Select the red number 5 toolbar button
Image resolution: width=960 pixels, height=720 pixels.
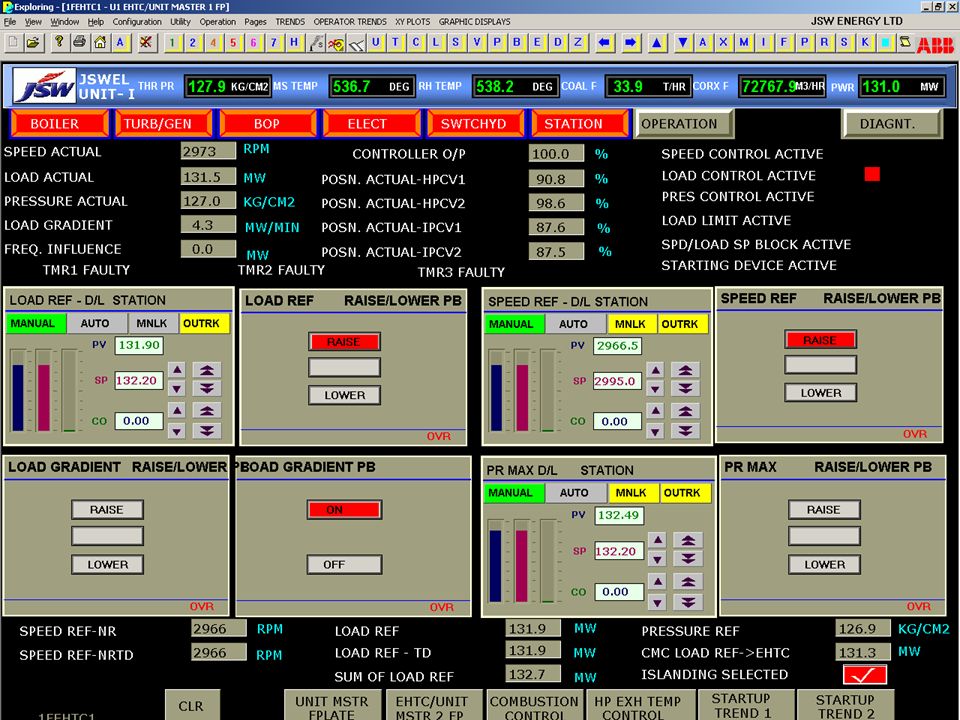pyautogui.click(x=233, y=43)
